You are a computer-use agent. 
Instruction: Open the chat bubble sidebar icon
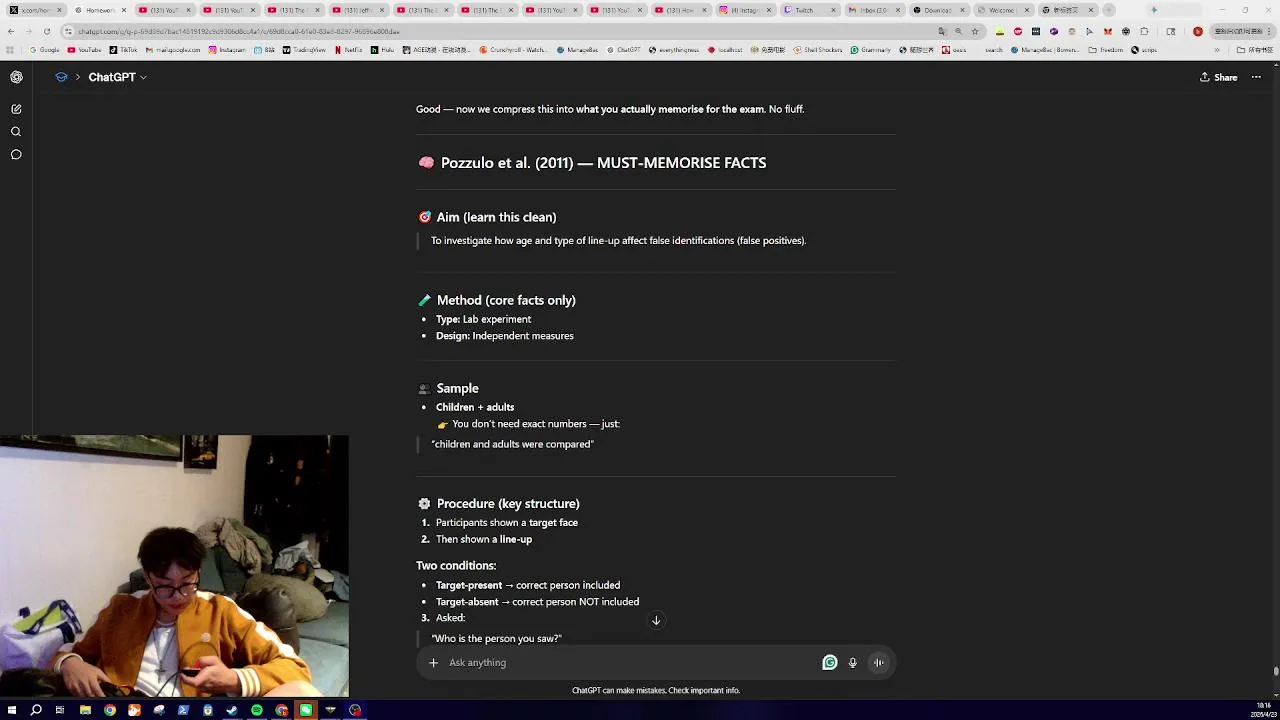point(16,155)
